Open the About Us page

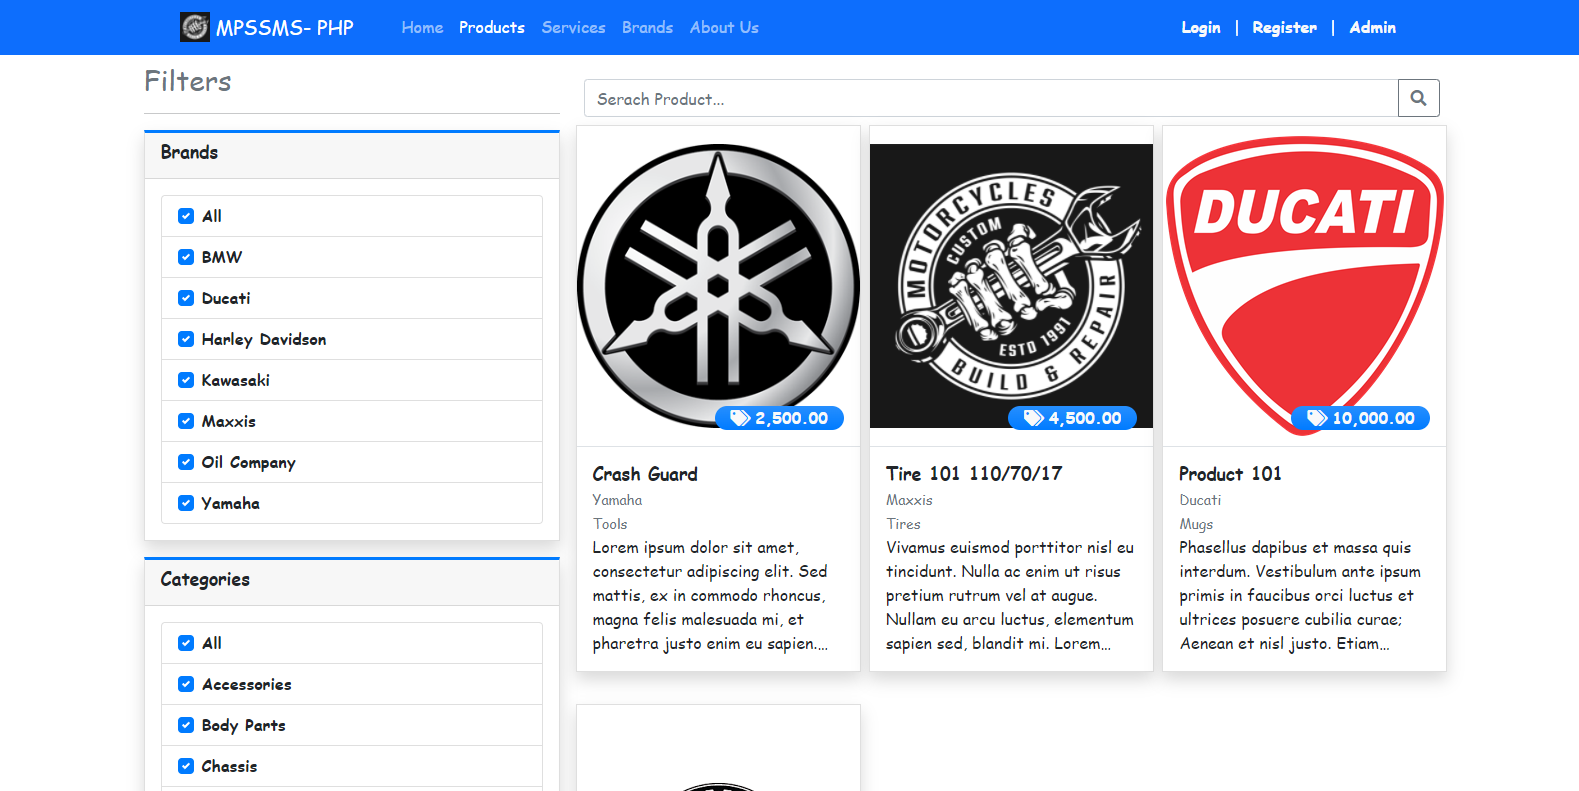coord(724,28)
